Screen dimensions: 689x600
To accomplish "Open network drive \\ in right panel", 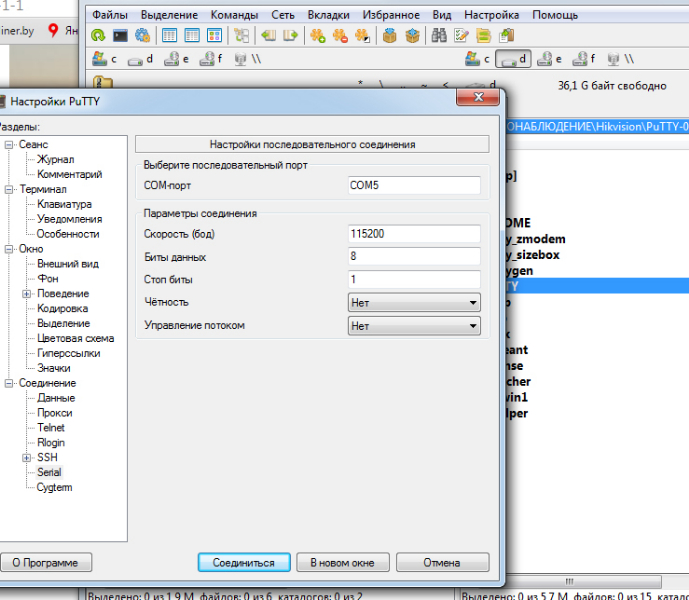I will tap(620, 59).
